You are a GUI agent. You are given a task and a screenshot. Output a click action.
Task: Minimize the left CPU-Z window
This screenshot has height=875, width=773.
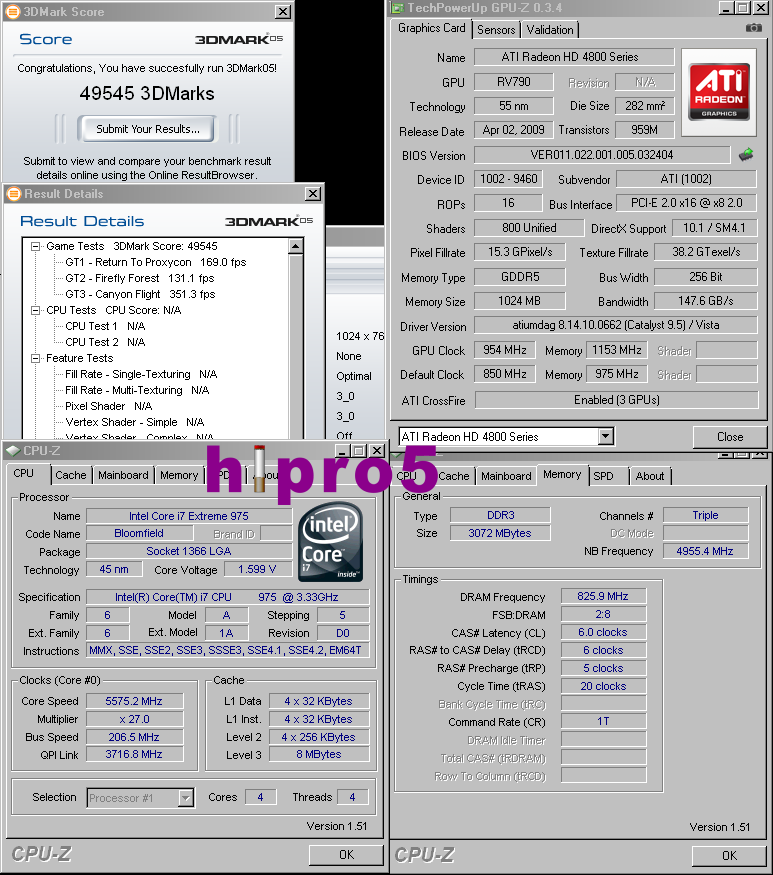click(x=342, y=450)
